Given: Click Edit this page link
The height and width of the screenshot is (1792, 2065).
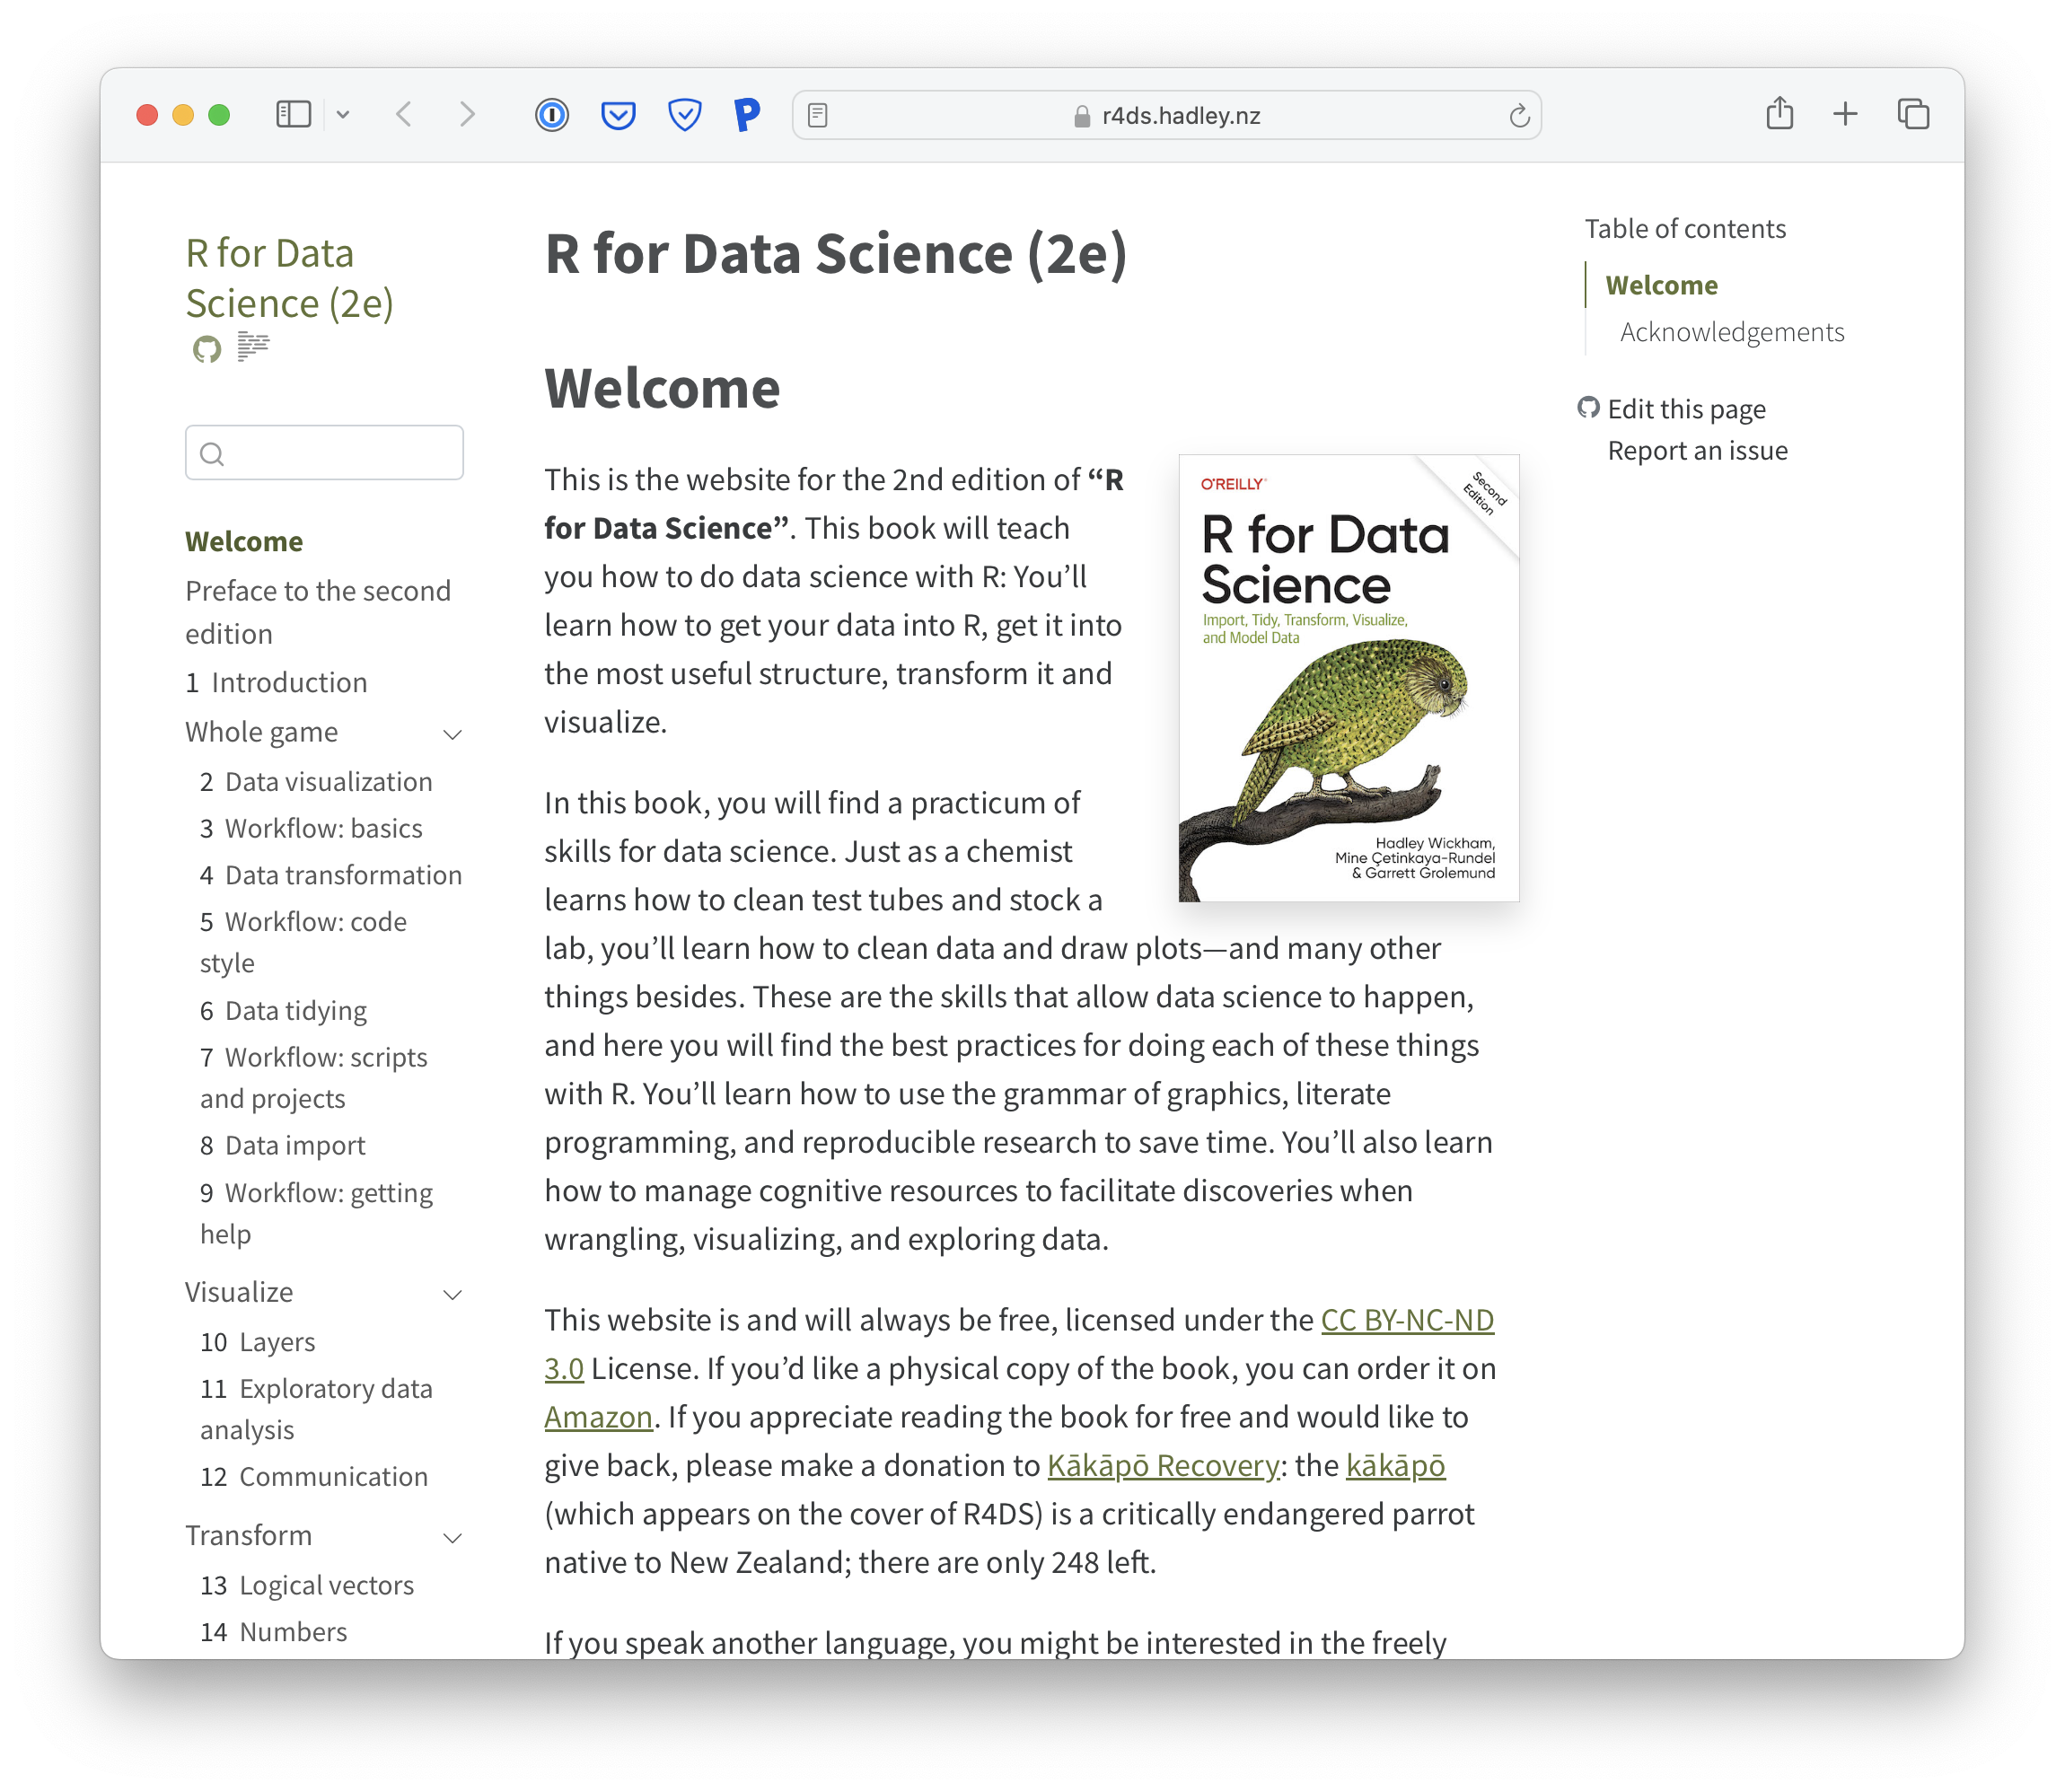Looking at the screenshot, I should tap(1686, 409).
